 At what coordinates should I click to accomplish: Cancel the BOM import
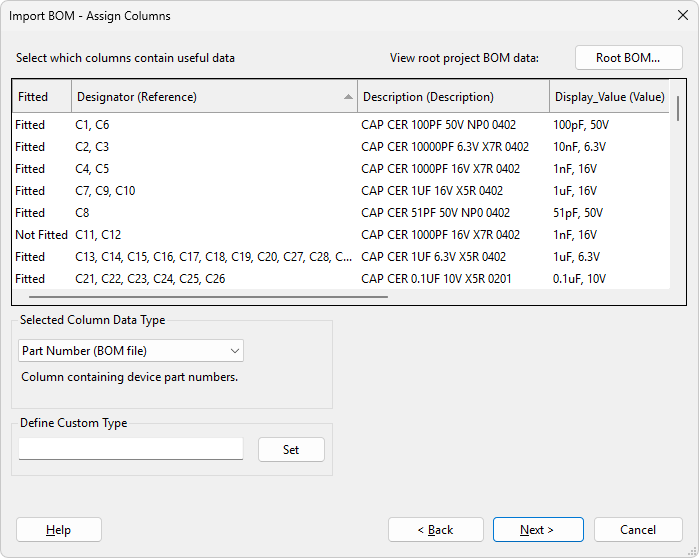click(x=638, y=530)
